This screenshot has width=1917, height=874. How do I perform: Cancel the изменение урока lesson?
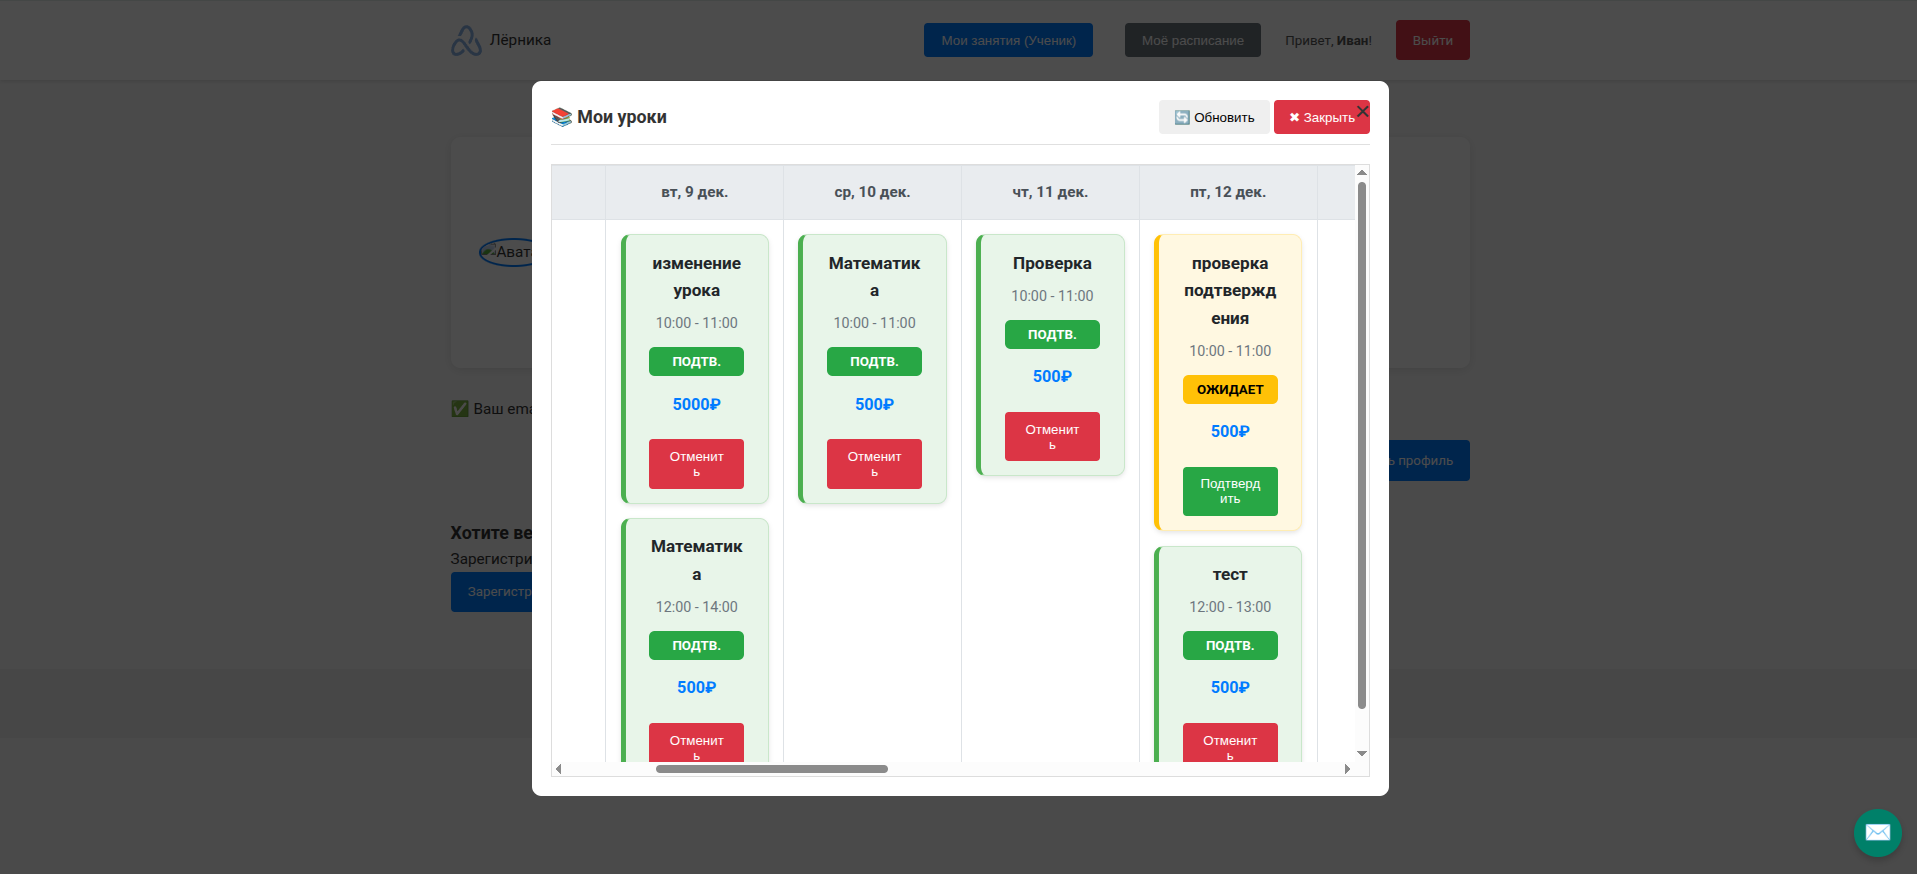[696, 464]
